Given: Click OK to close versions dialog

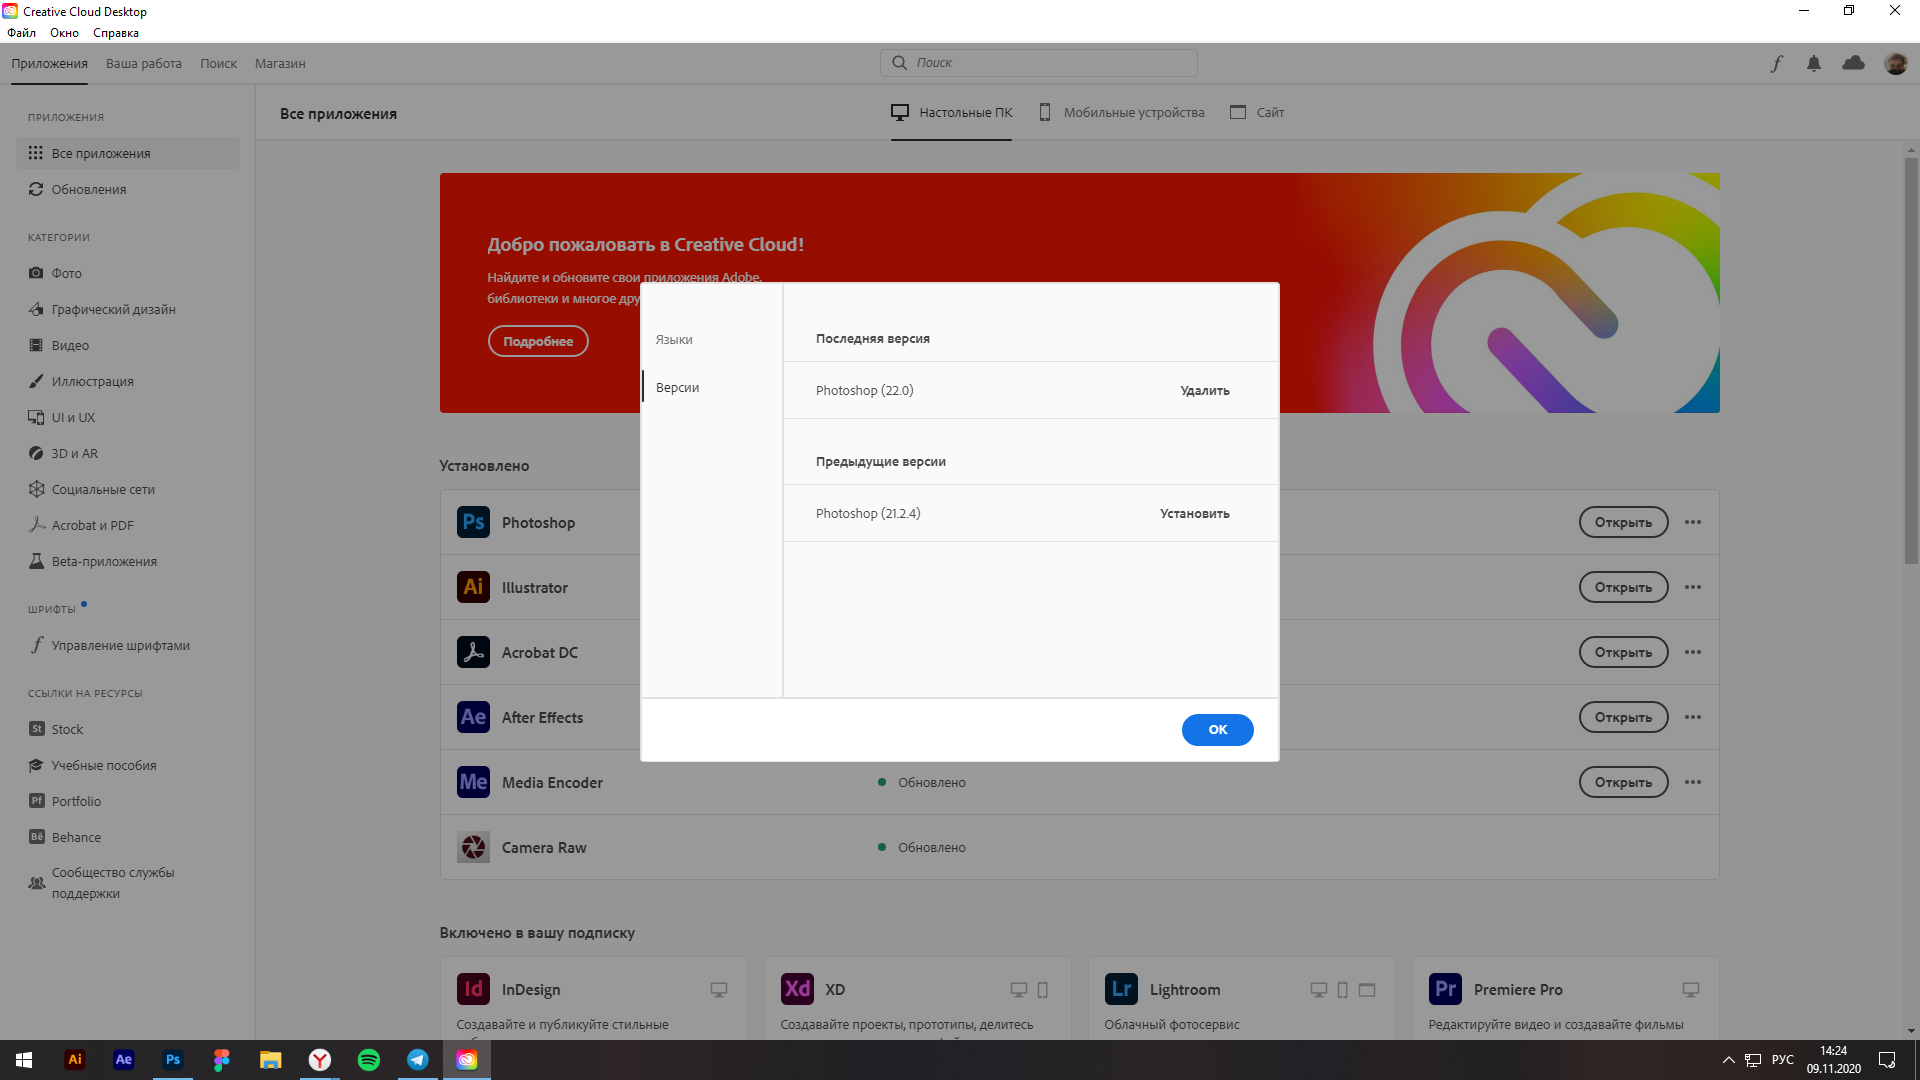Looking at the screenshot, I should [1217, 730].
